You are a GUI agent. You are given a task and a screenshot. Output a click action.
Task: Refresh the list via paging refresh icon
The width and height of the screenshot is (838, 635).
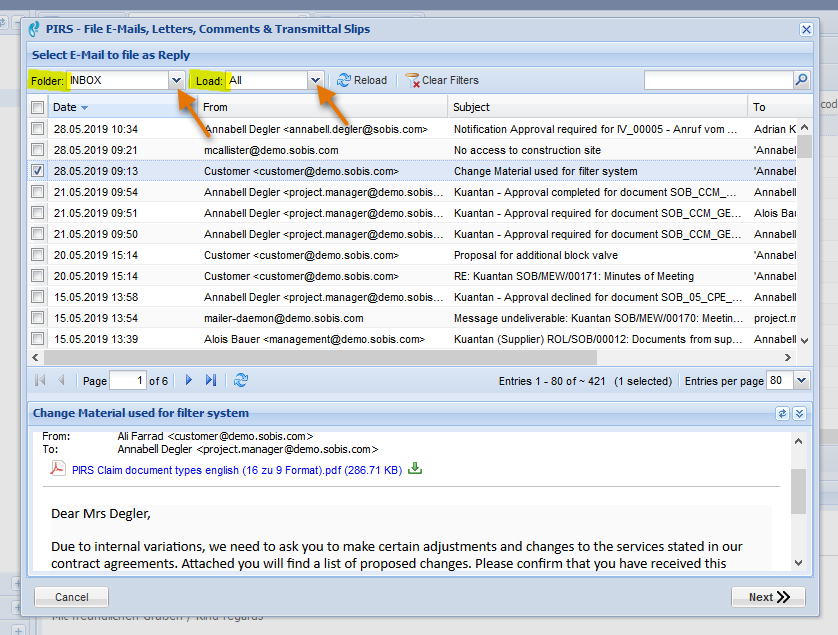pyautogui.click(x=240, y=380)
